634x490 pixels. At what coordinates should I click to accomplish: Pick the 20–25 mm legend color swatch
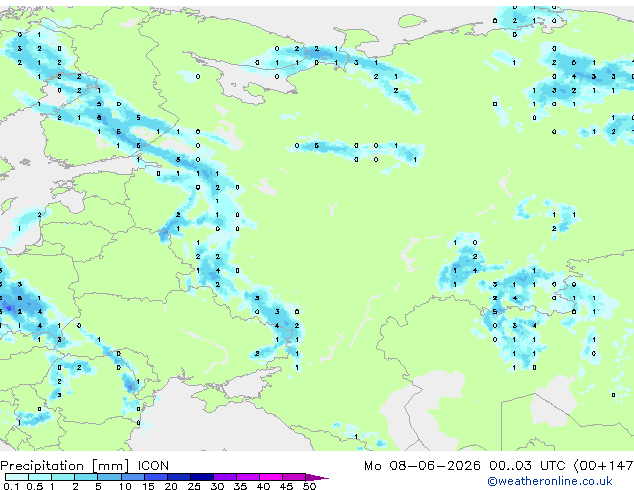pyautogui.click(x=179, y=477)
